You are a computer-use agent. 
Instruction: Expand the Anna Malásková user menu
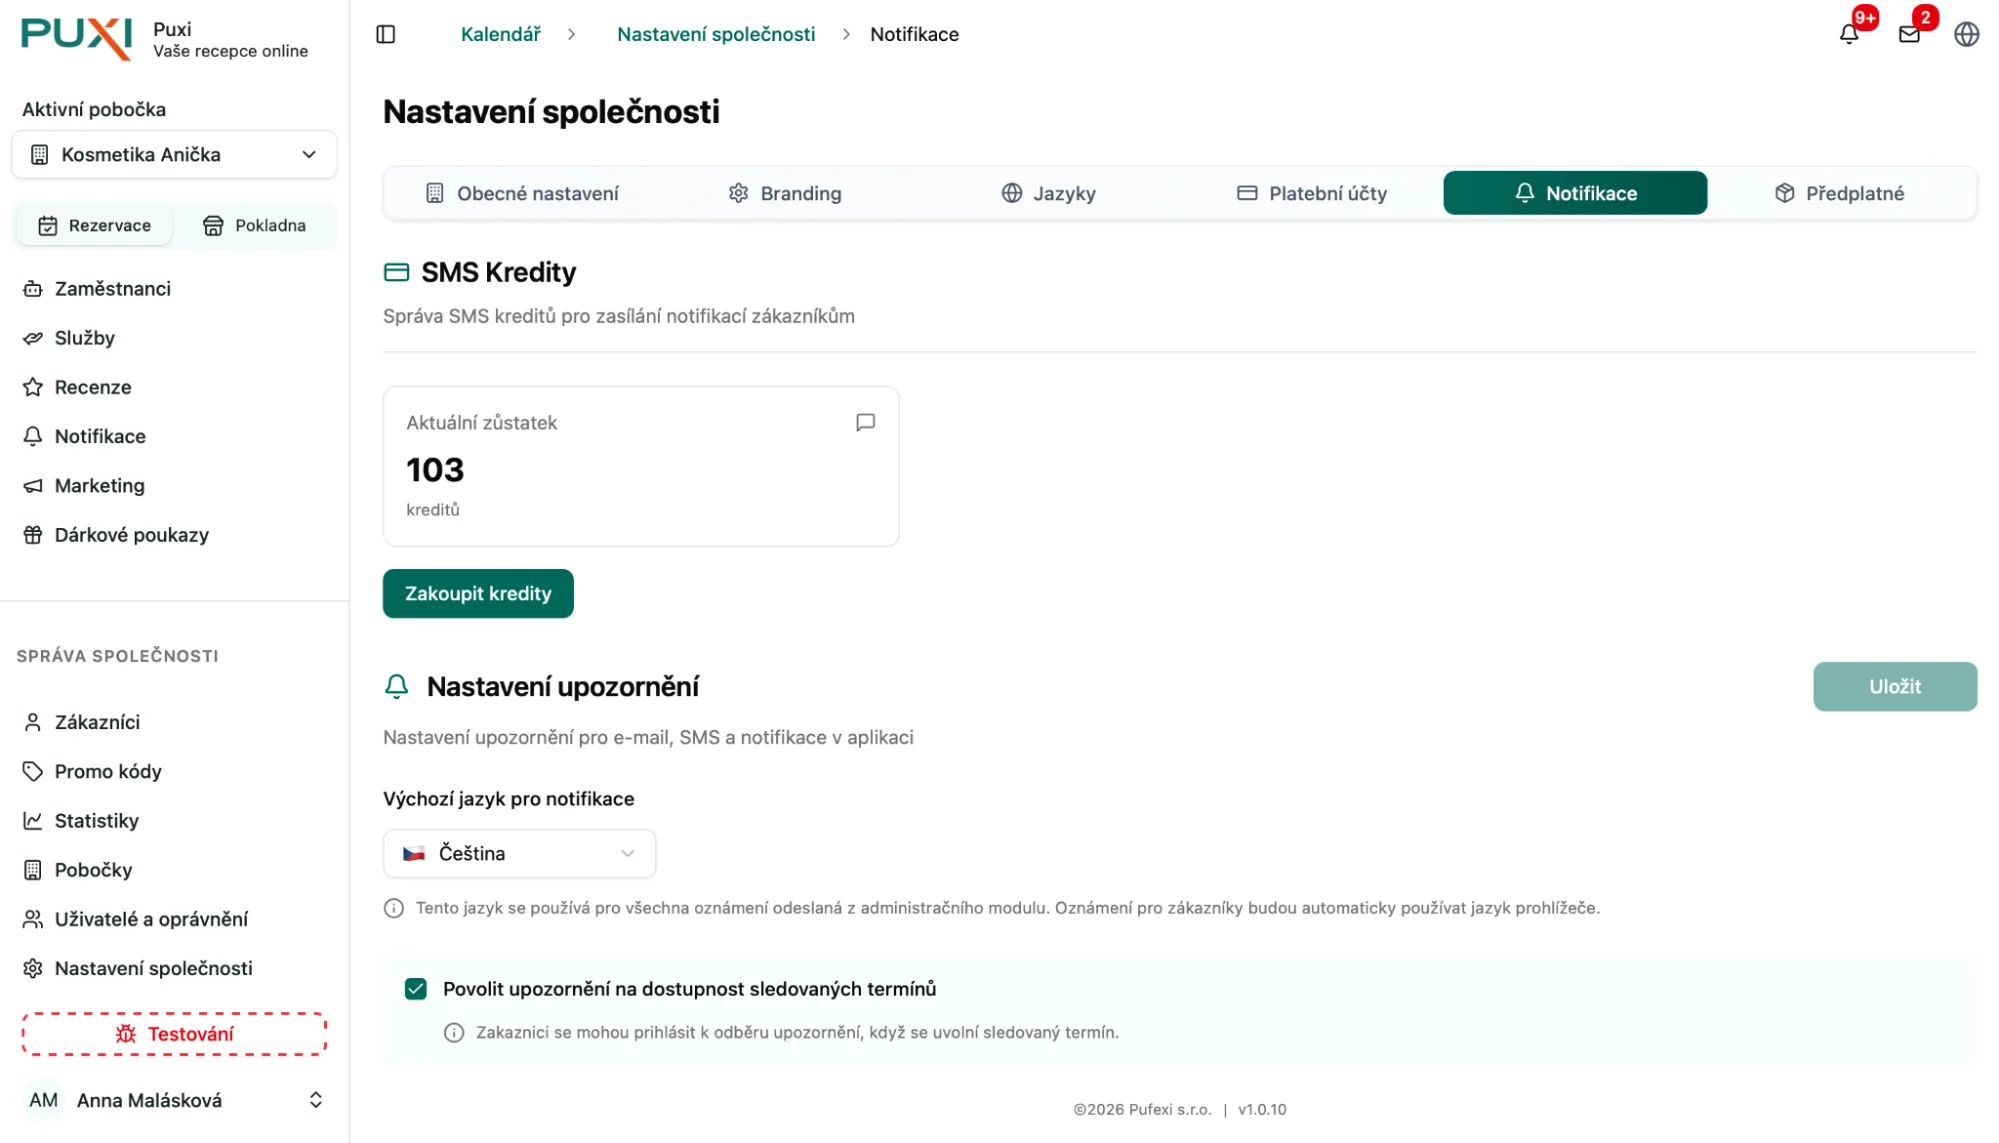pos(175,1100)
